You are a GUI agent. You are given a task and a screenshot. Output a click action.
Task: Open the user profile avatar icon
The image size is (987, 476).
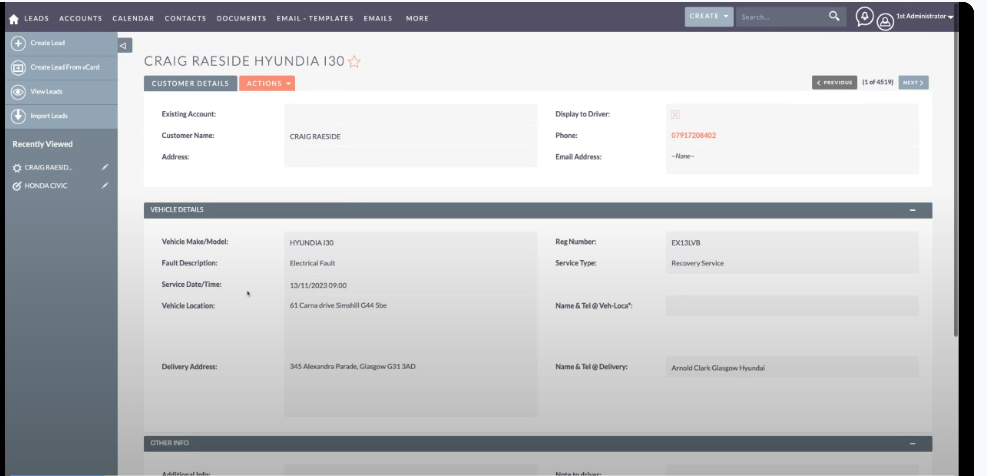click(885, 21)
